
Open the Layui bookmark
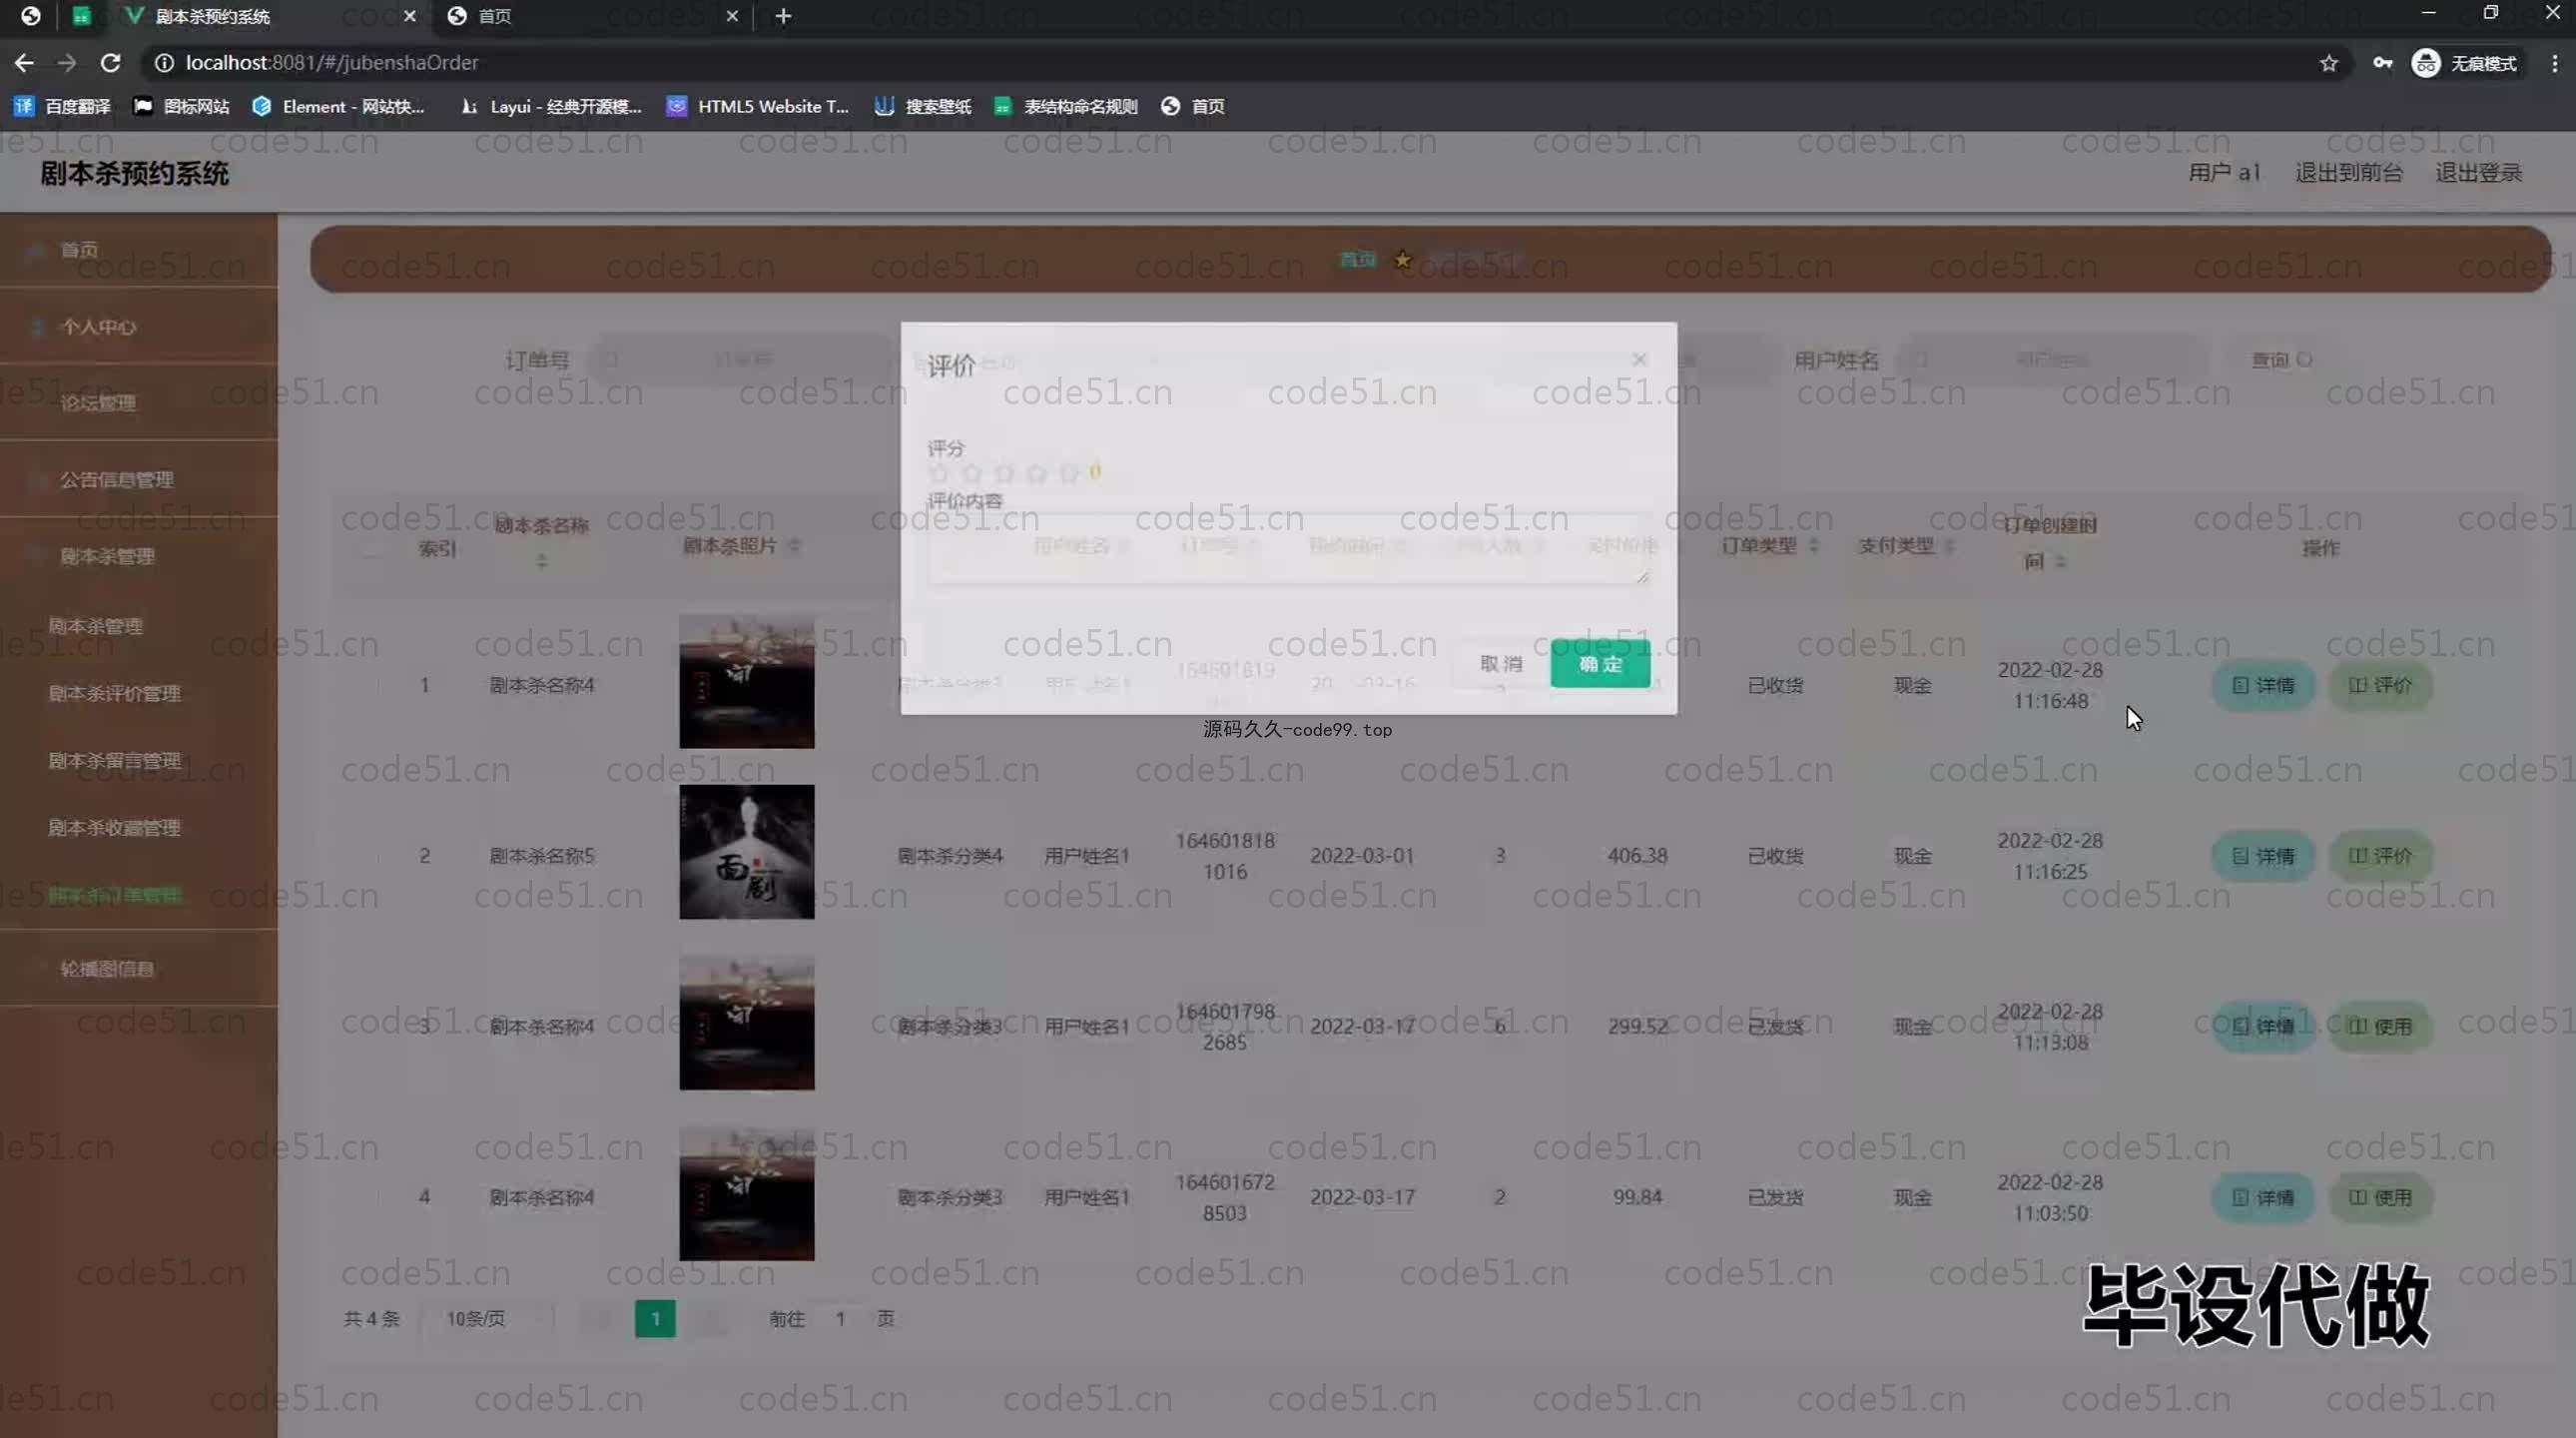click(551, 106)
